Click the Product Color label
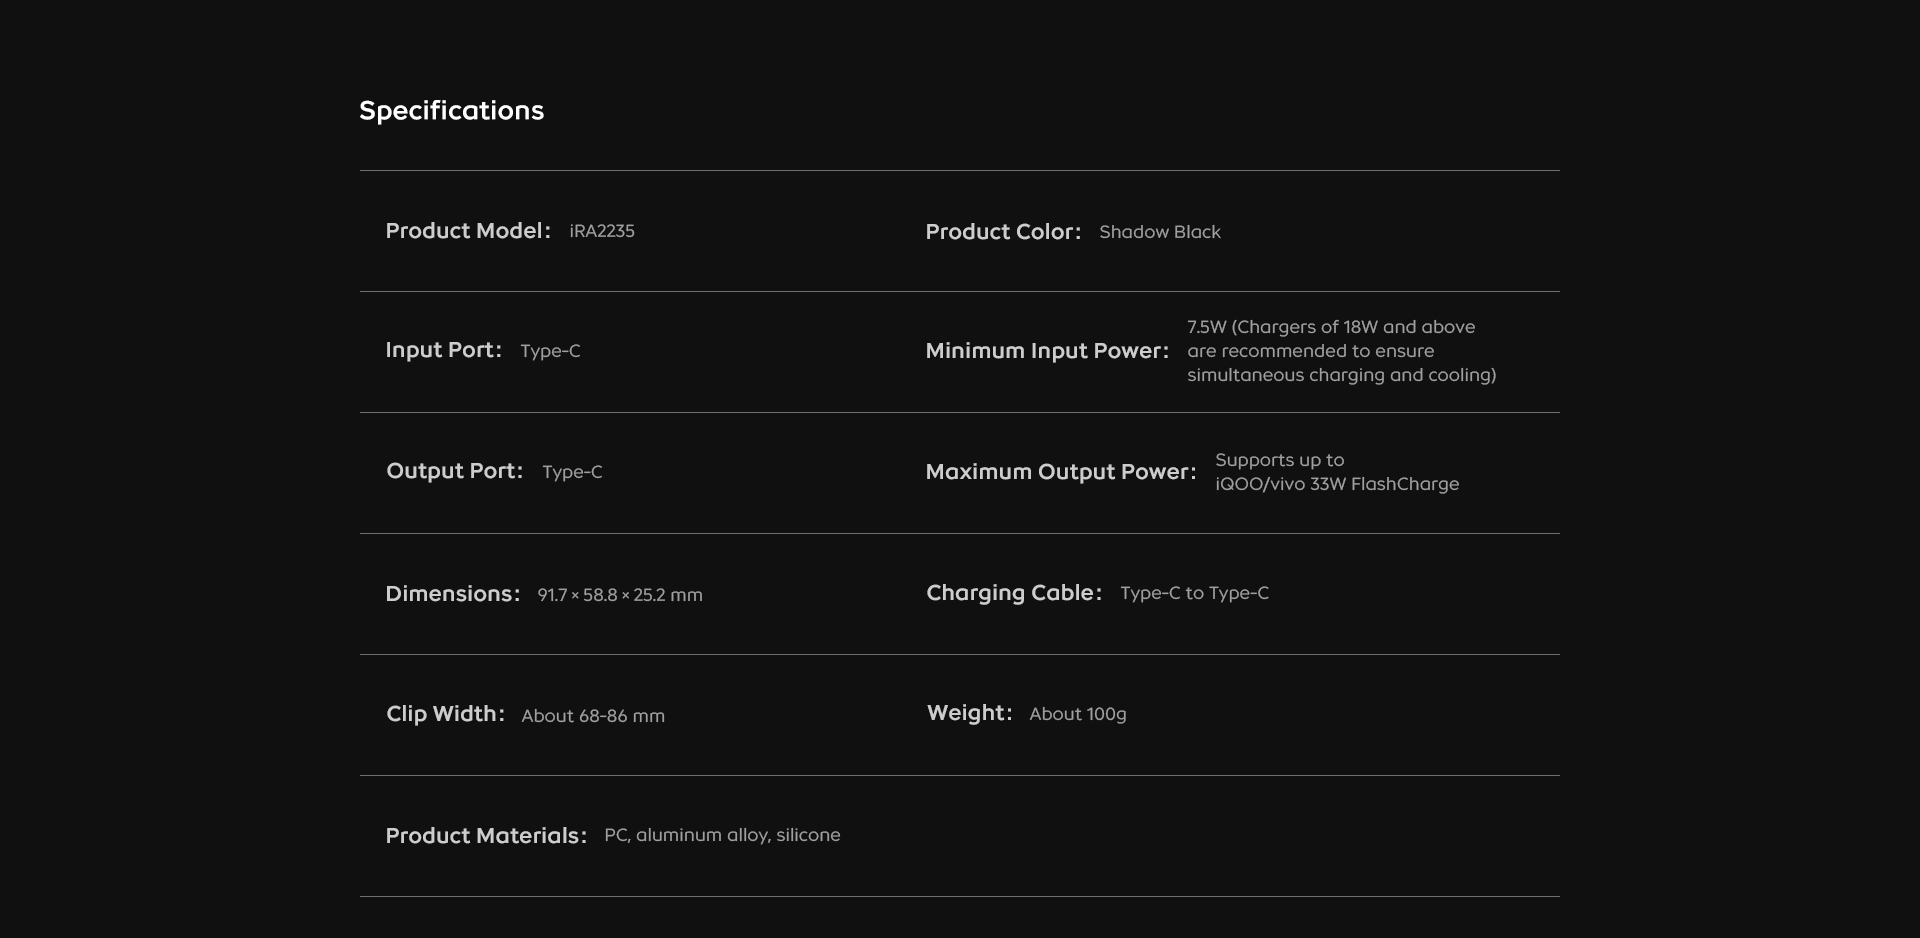This screenshot has height=938, width=1920. coord(1002,232)
